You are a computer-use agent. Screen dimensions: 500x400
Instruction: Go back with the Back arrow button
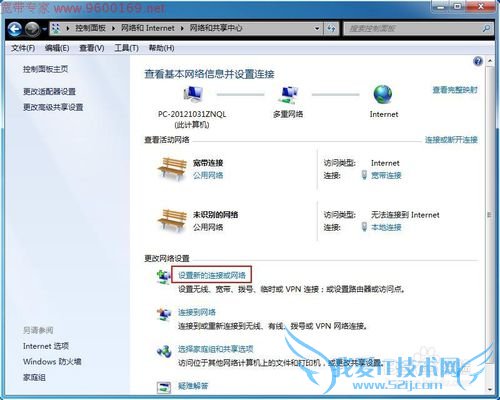pos(15,29)
